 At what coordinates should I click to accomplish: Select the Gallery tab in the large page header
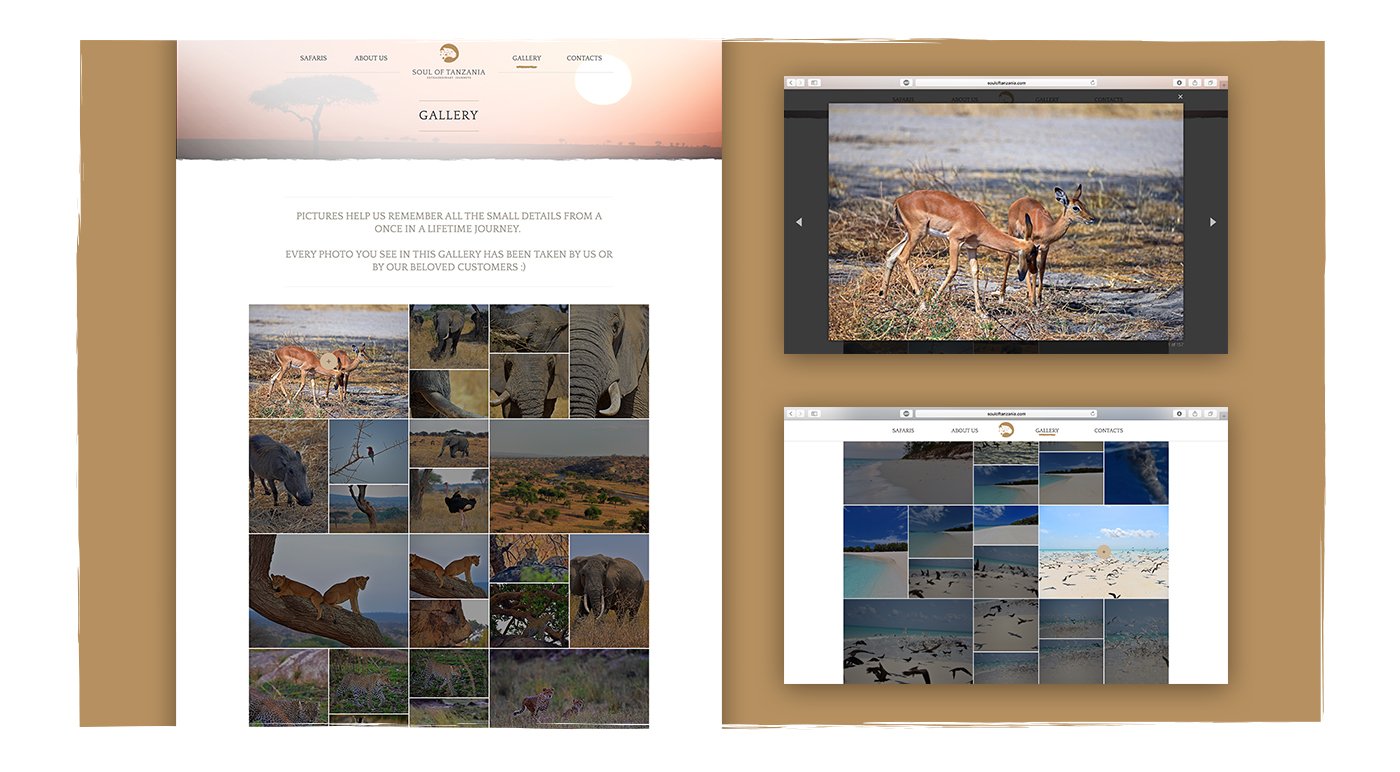point(526,58)
